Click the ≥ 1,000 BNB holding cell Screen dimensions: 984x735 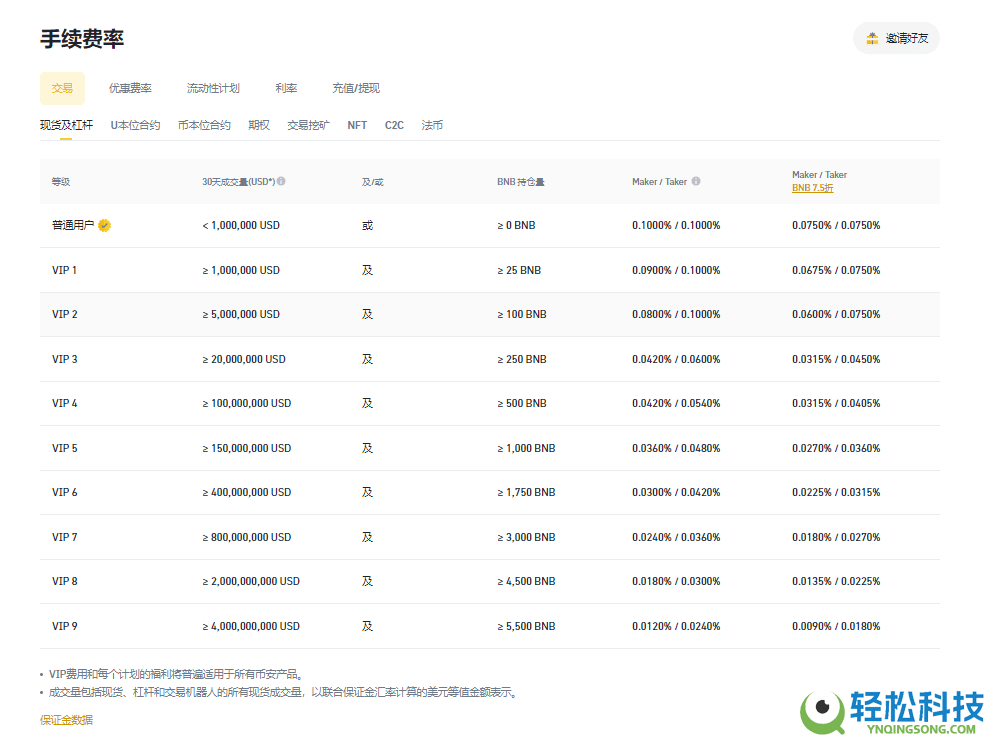(x=527, y=448)
